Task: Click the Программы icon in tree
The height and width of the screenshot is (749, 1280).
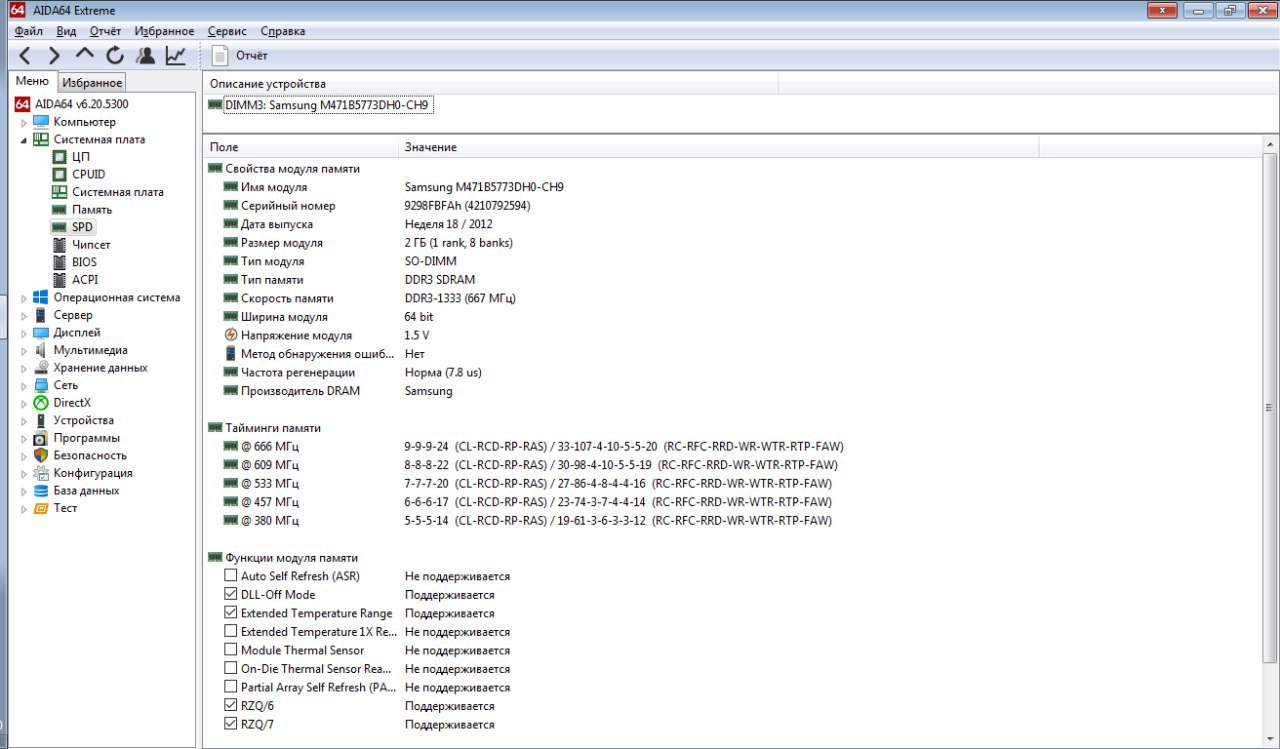Action: [41, 438]
